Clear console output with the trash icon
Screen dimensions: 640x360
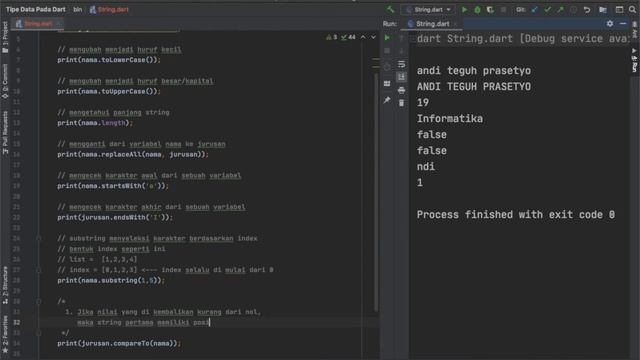point(402,103)
